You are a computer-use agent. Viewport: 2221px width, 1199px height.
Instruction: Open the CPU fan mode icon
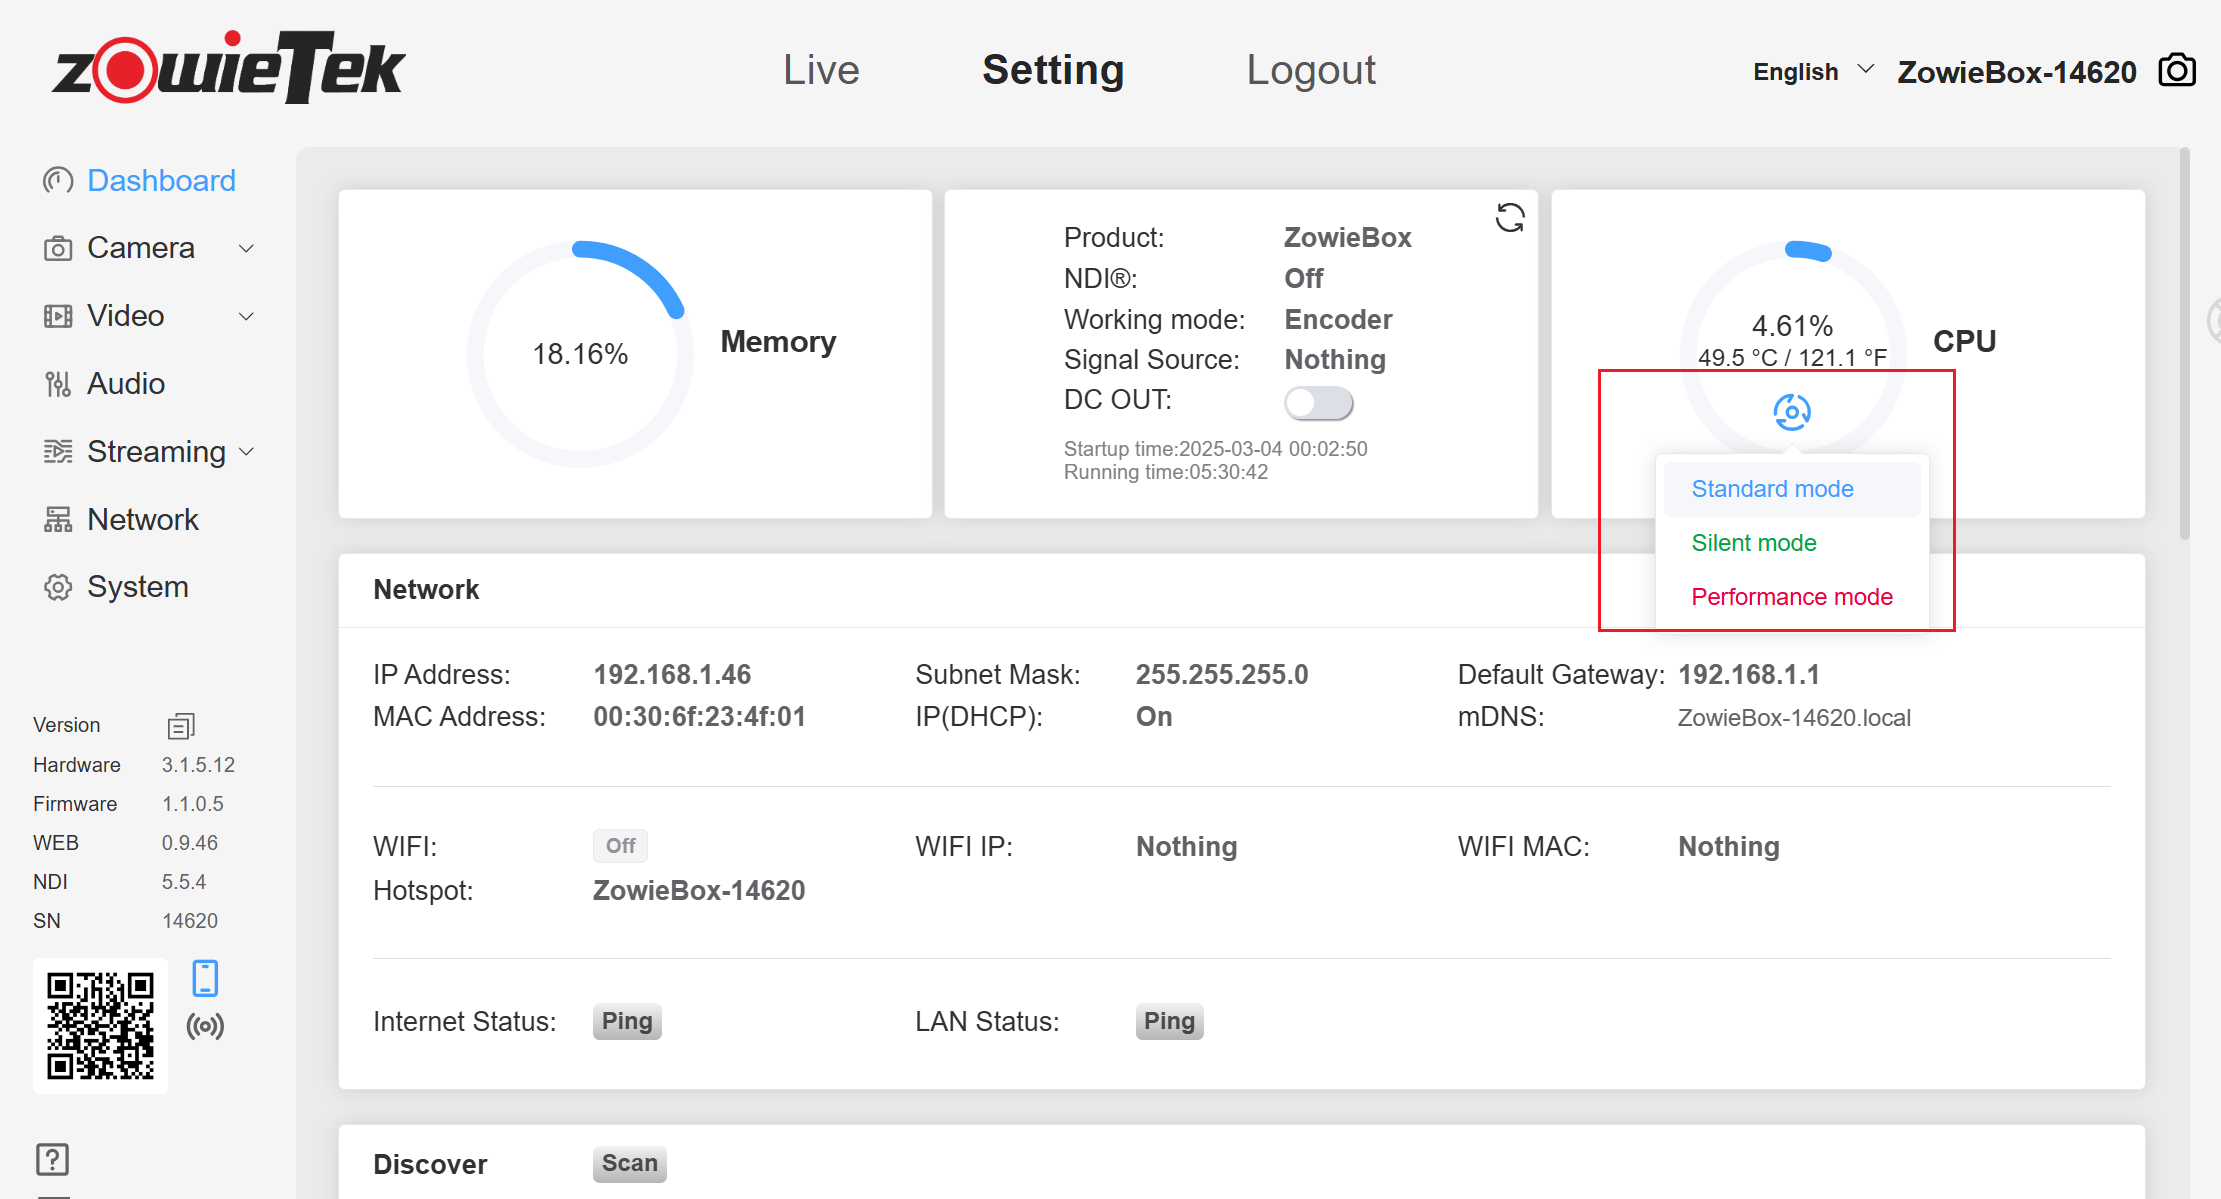[x=1791, y=412]
